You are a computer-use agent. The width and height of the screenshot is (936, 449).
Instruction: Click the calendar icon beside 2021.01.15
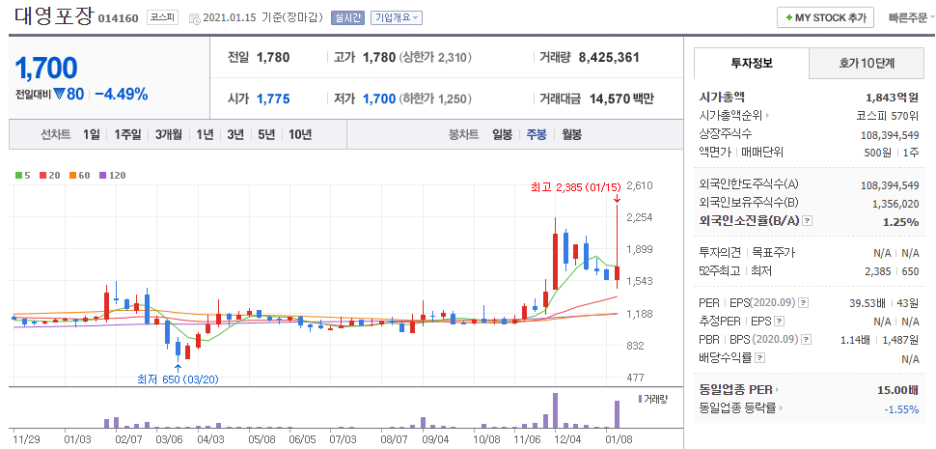click(195, 19)
